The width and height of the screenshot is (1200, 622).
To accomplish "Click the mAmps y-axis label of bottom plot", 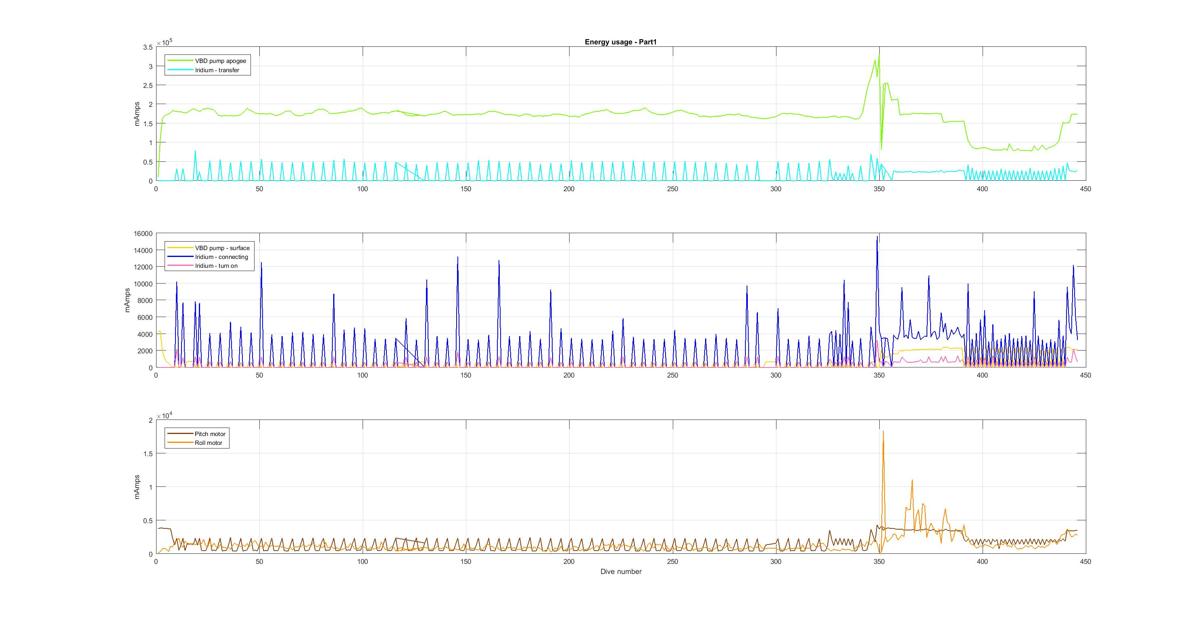I will [138, 487].
